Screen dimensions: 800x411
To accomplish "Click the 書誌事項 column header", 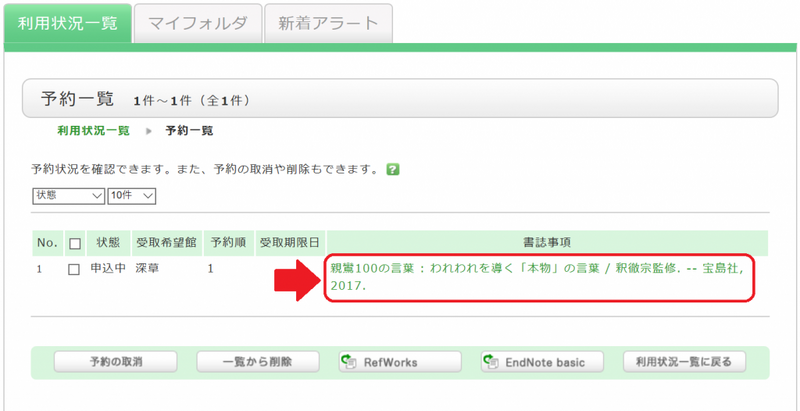I will tap(547, 243).
